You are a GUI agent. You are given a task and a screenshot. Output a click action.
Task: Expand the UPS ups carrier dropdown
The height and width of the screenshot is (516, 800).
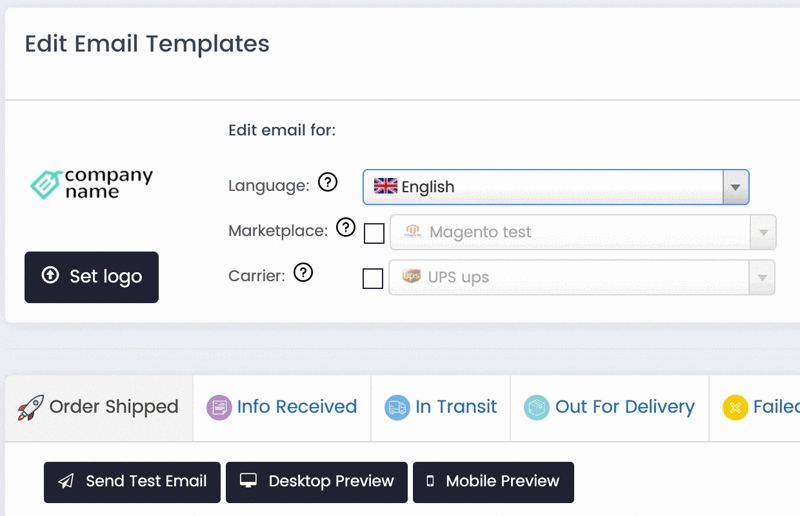[x=582, y=278]
